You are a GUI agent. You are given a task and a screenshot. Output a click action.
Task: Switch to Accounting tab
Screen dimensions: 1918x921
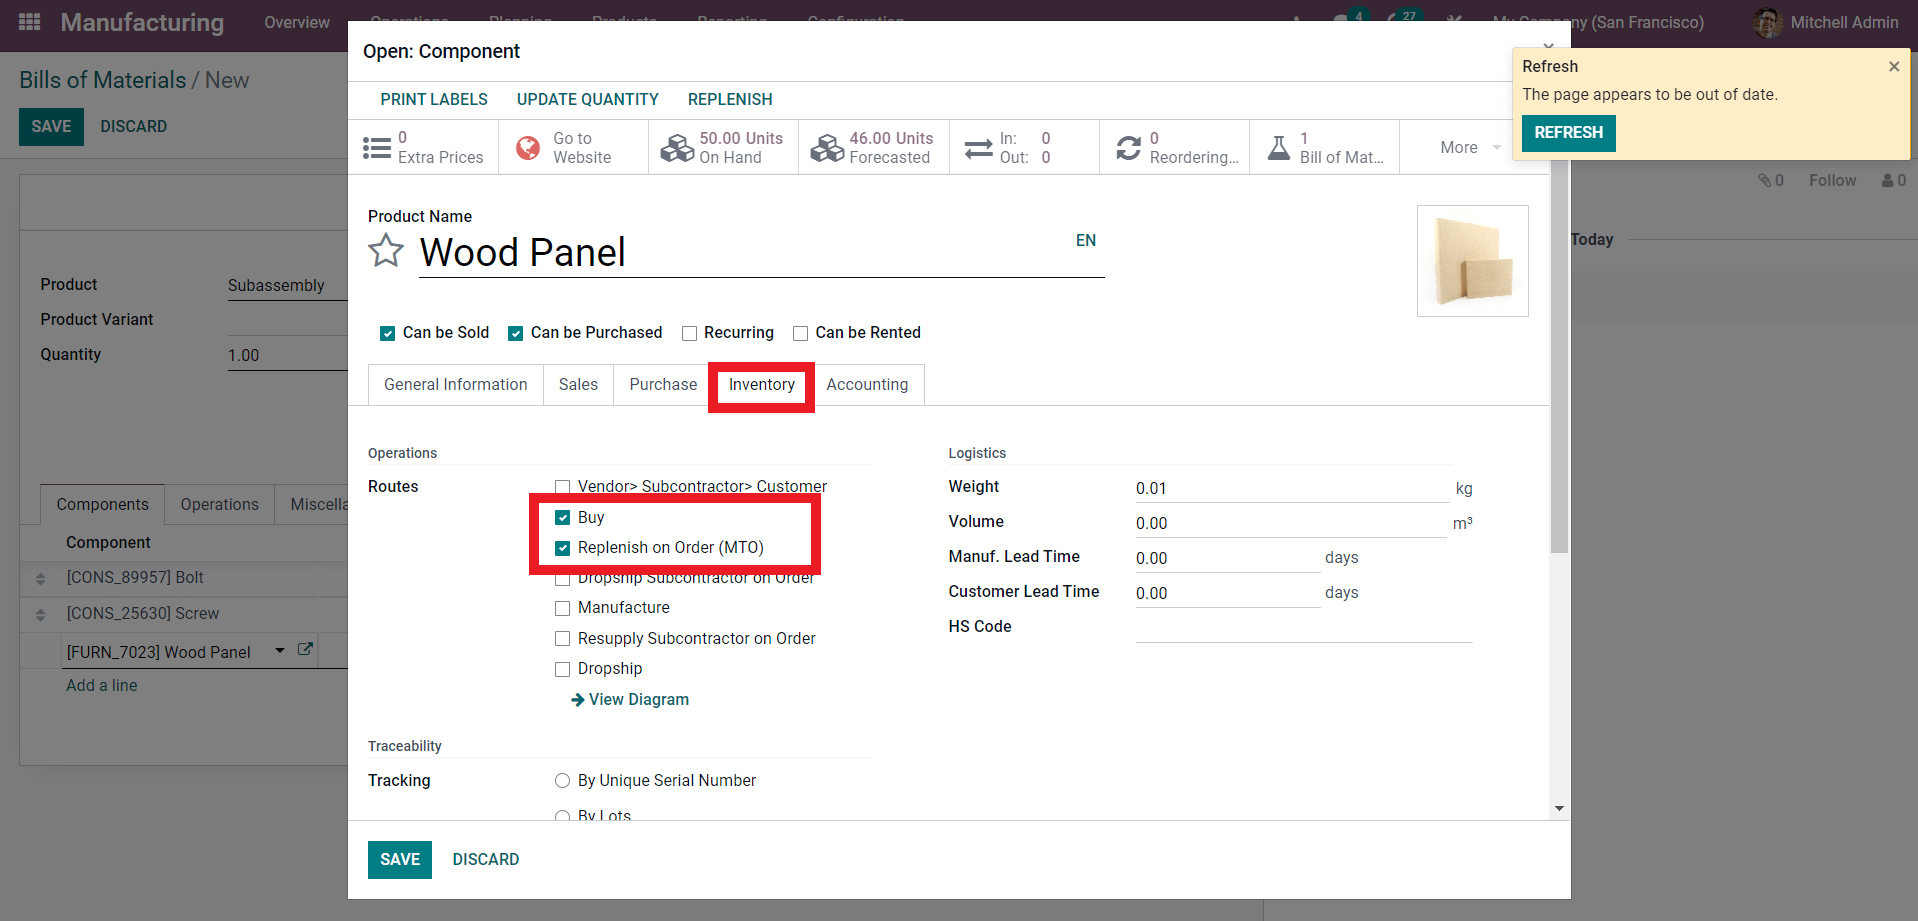(867, 385)
